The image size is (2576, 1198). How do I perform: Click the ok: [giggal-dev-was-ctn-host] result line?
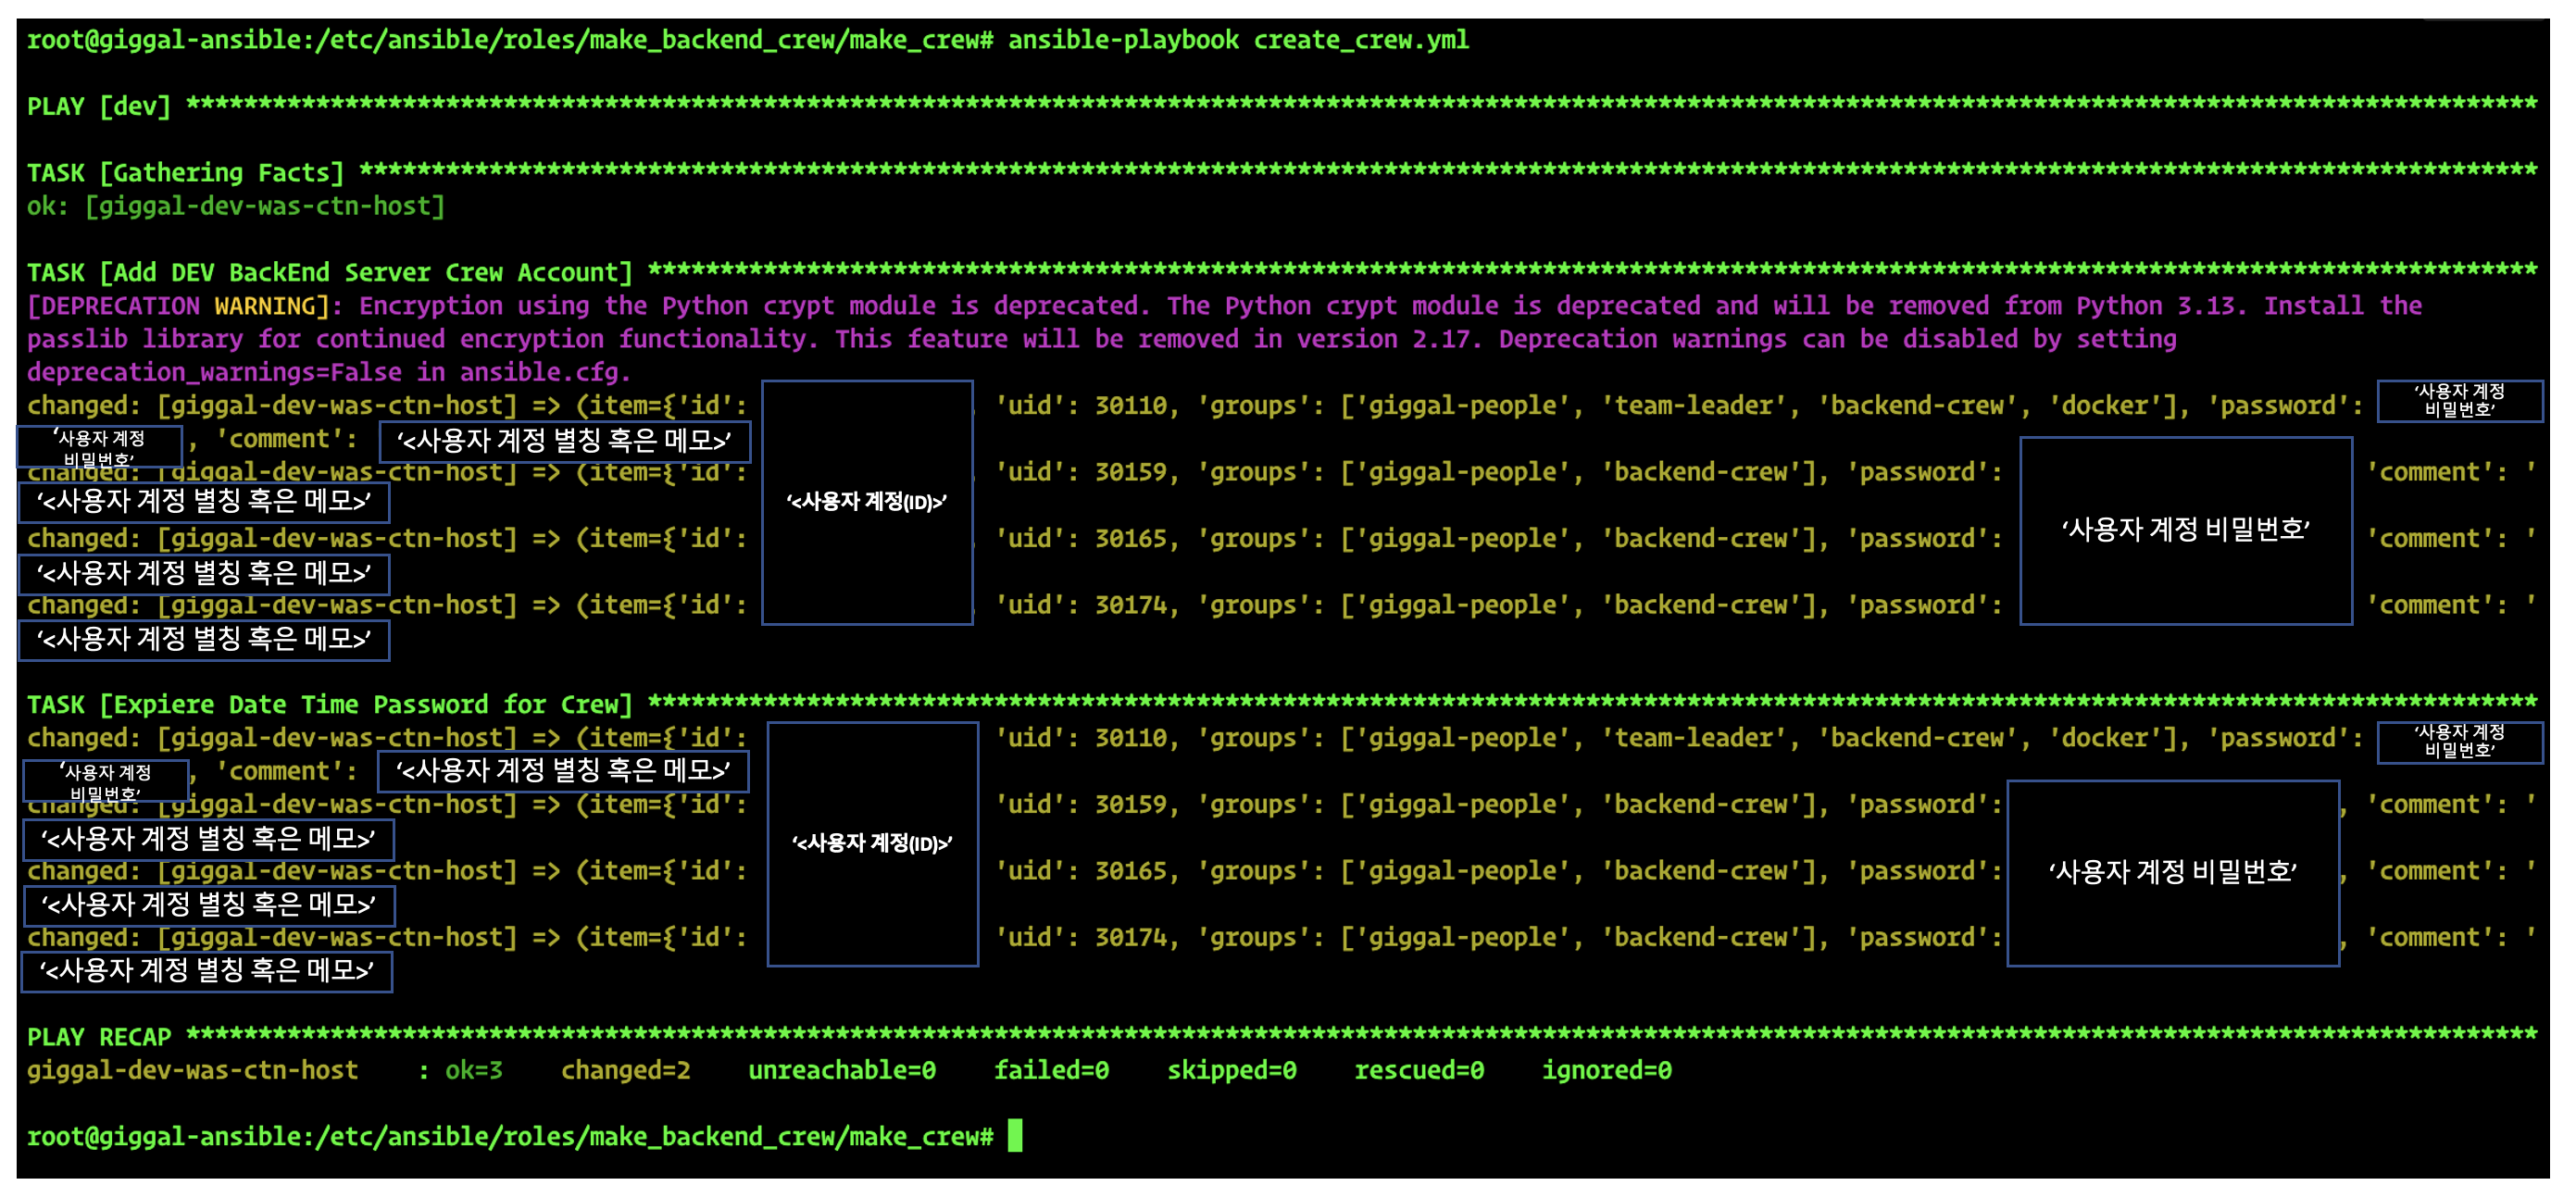pyautogui.click(x=235, y=206)
